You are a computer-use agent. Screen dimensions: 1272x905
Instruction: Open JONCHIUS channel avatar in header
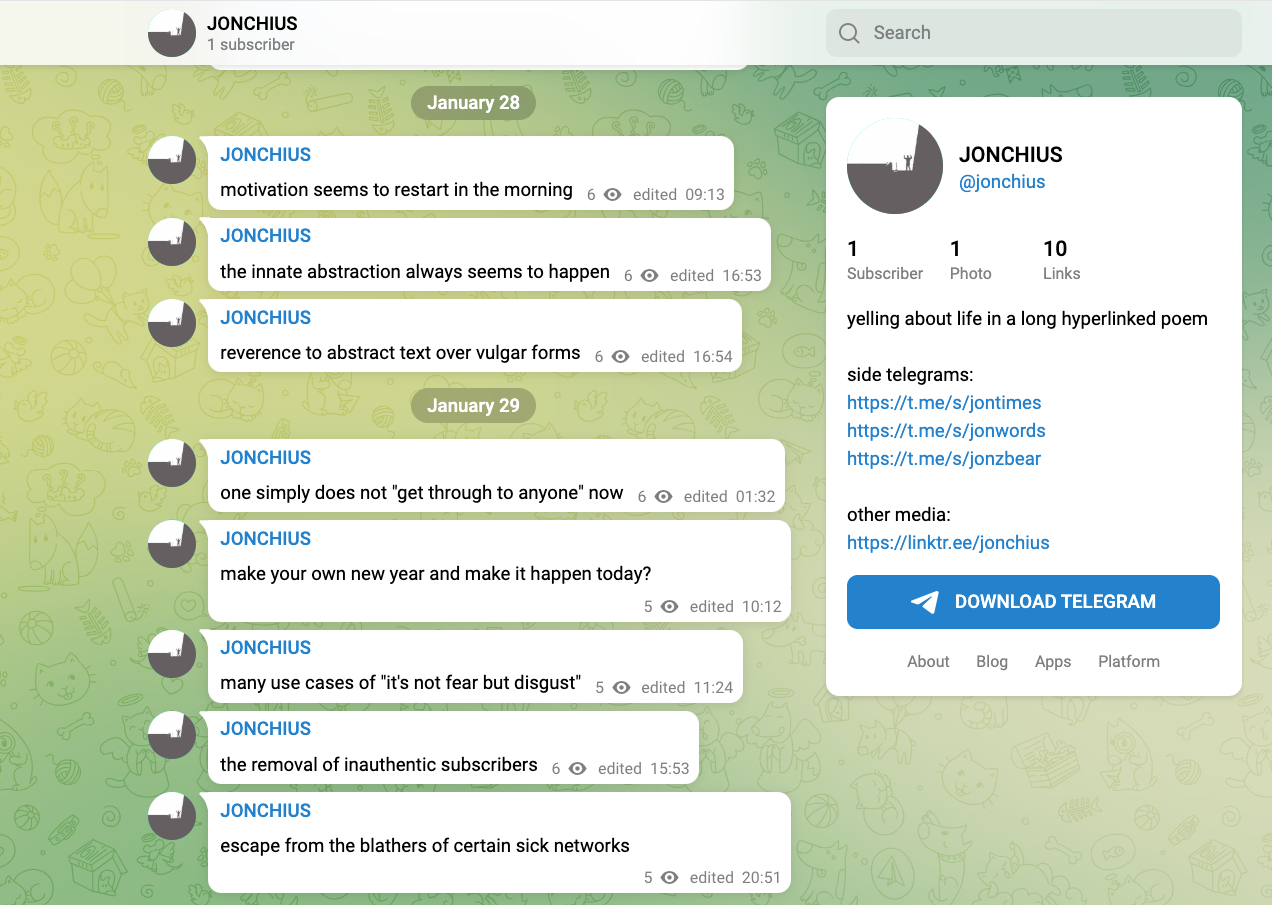[172, 33]
